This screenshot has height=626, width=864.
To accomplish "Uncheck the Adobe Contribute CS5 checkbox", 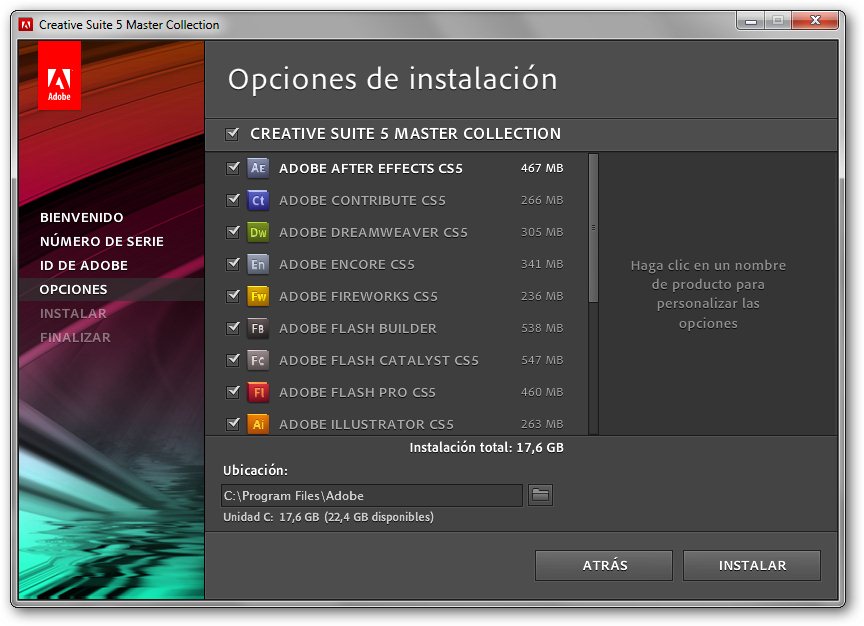I will pos(233,199).
